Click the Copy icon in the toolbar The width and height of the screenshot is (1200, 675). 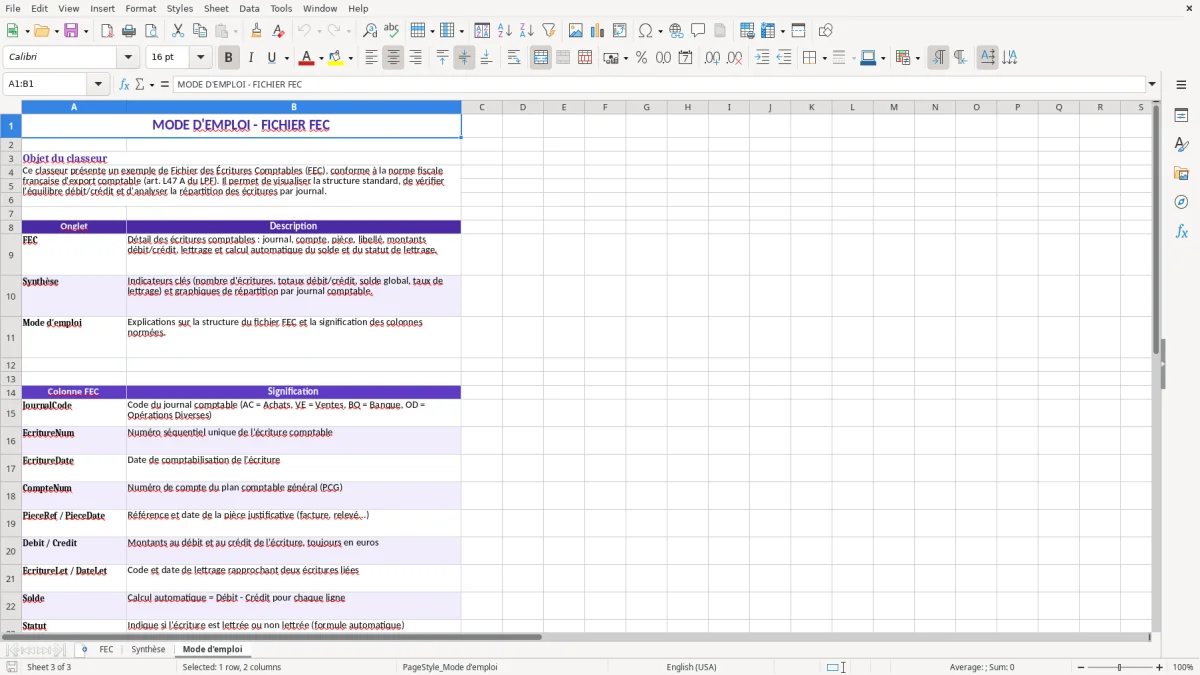pos(200,31)
